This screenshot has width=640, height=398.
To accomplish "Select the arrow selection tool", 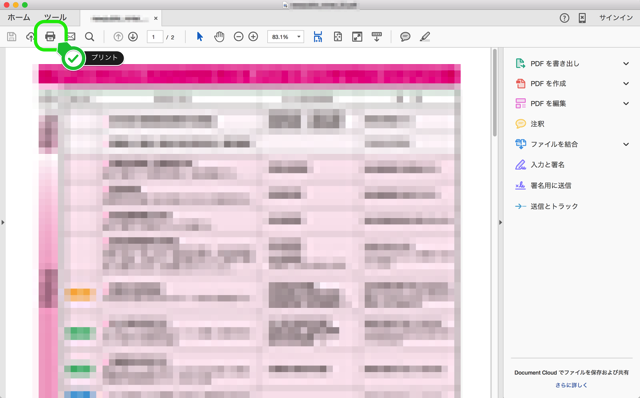I will (200, 37).
